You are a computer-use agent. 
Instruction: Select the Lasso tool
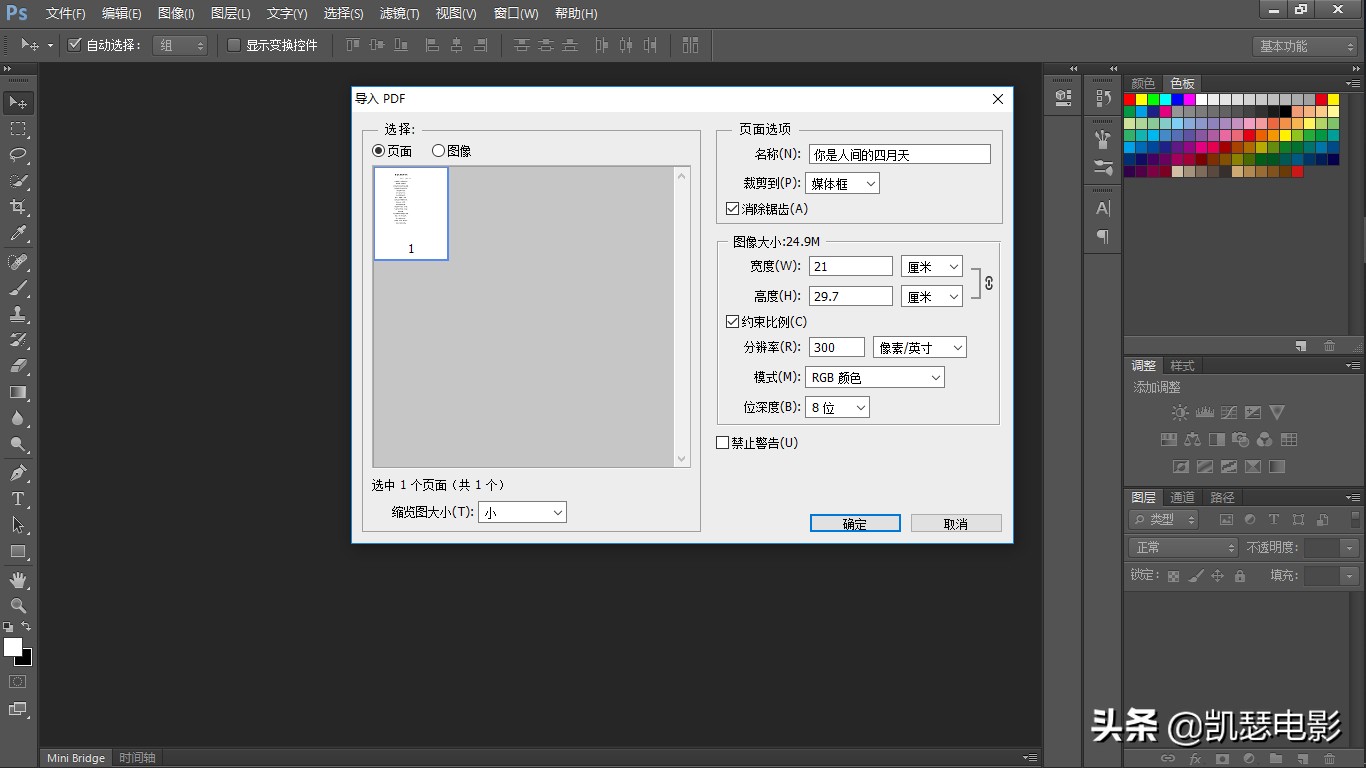(18, 155)
